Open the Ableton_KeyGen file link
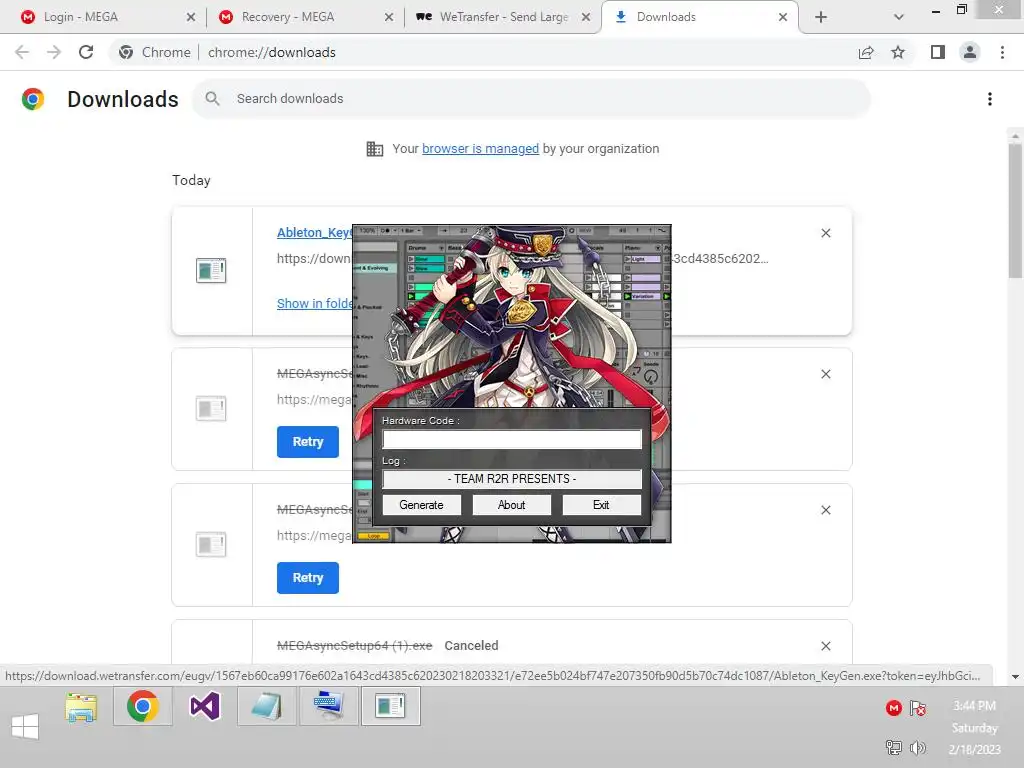Screen dimensions: 1024x768 pos(315,232)
